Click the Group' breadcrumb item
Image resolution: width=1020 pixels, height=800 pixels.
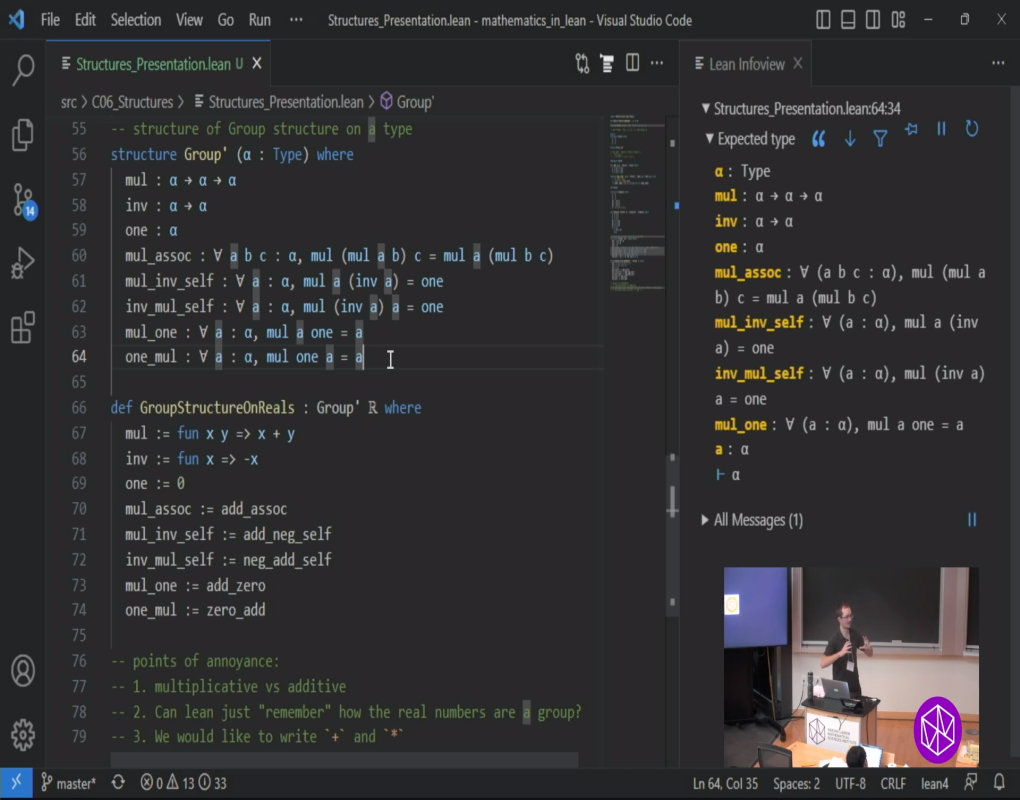[414, 101]
